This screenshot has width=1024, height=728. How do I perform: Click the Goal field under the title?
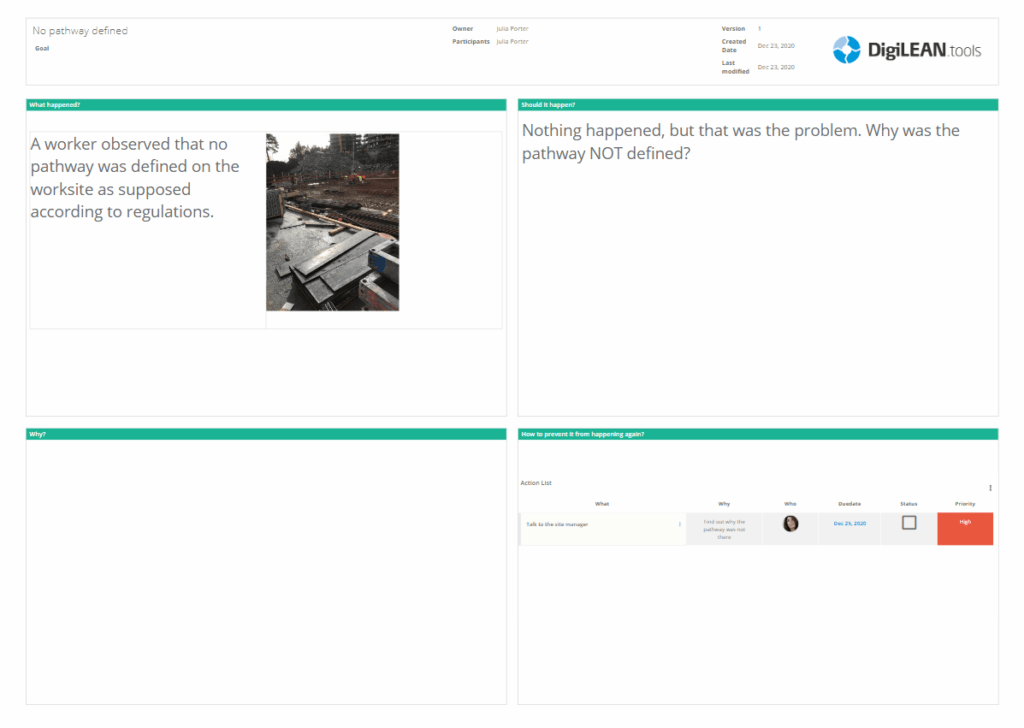41,47
